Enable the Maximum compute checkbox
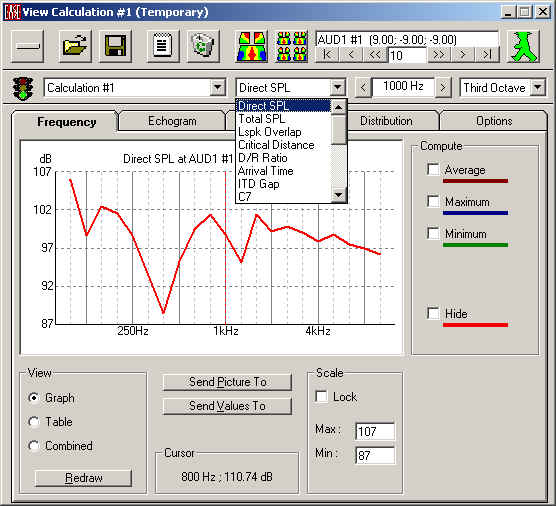This screenshot has width=556, height=506. click(x=433, y=201)
